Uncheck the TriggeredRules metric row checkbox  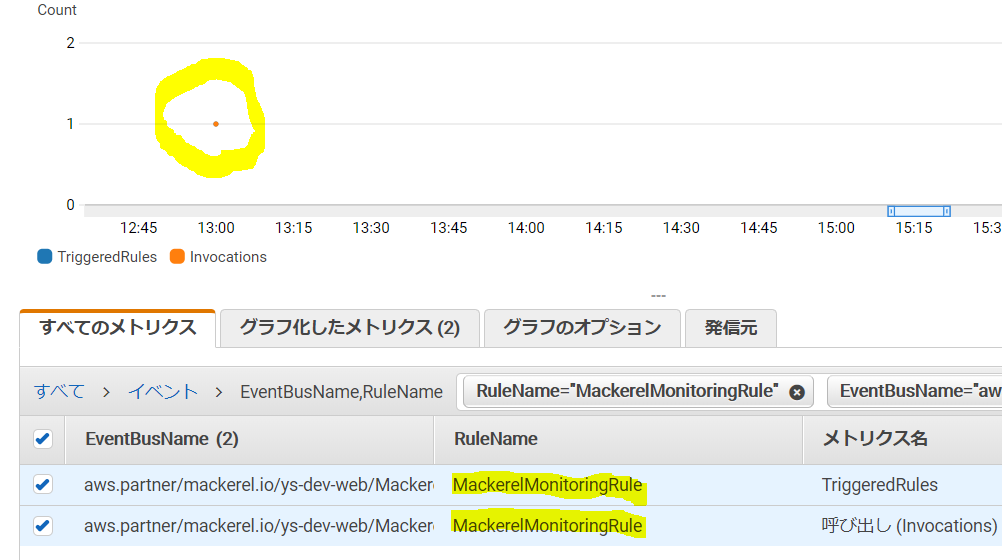tap(43, 485)
